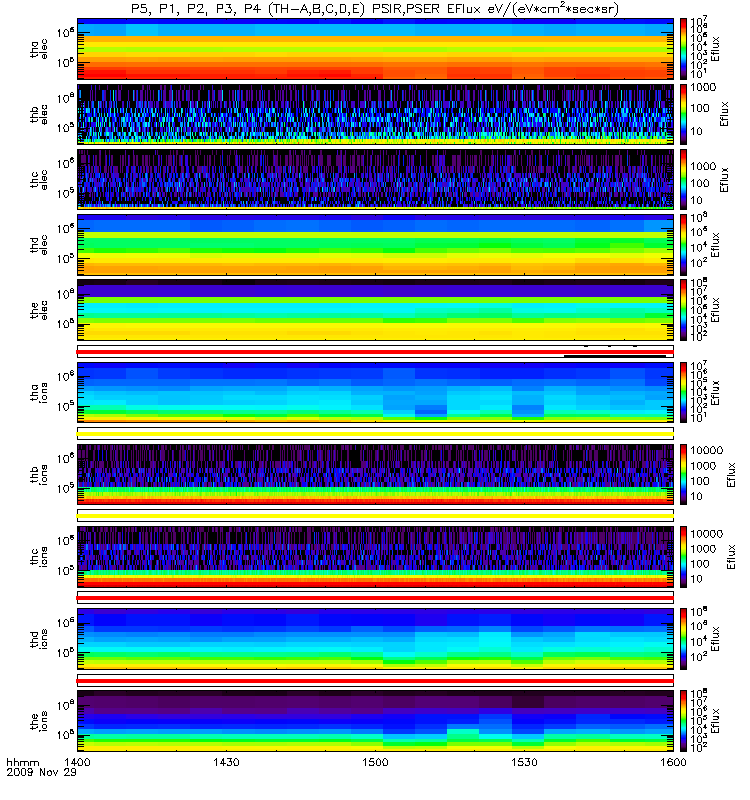Click the the ions color bar
Image resolution: width=750 pixels, height=800 pixels.
(684, 720)
